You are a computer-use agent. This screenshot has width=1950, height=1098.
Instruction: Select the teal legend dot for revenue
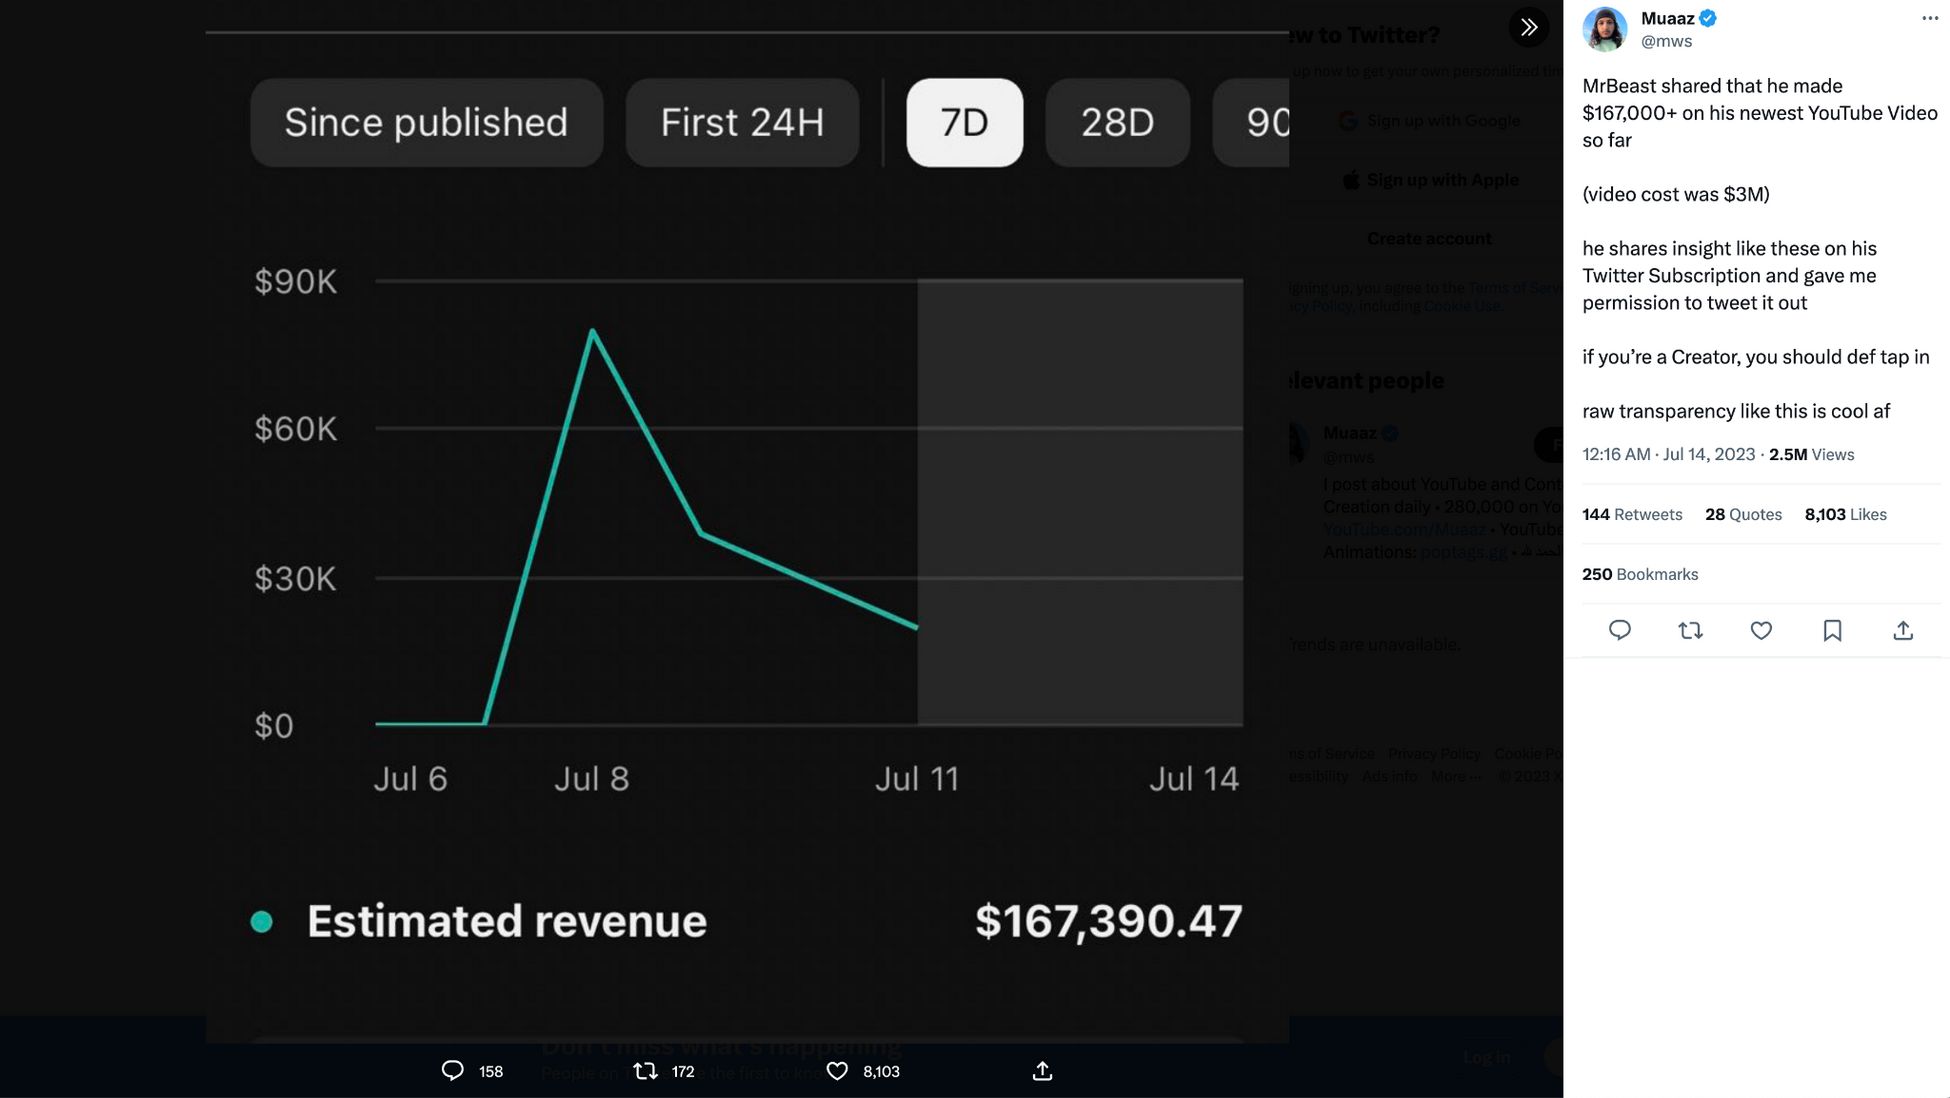pos(262,922)
